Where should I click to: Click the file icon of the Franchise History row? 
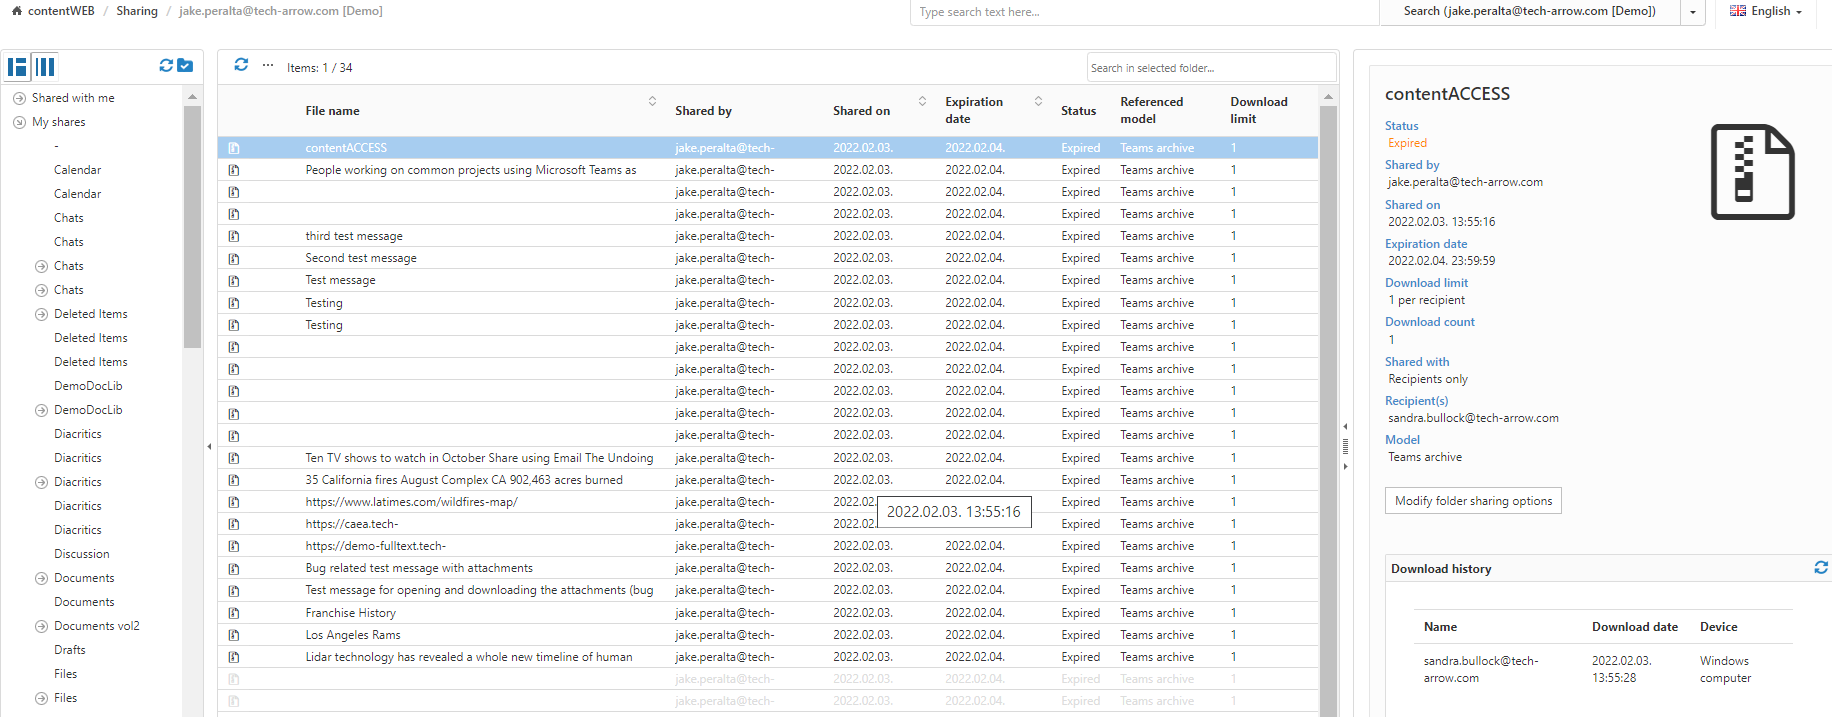[x=234, y=613]
